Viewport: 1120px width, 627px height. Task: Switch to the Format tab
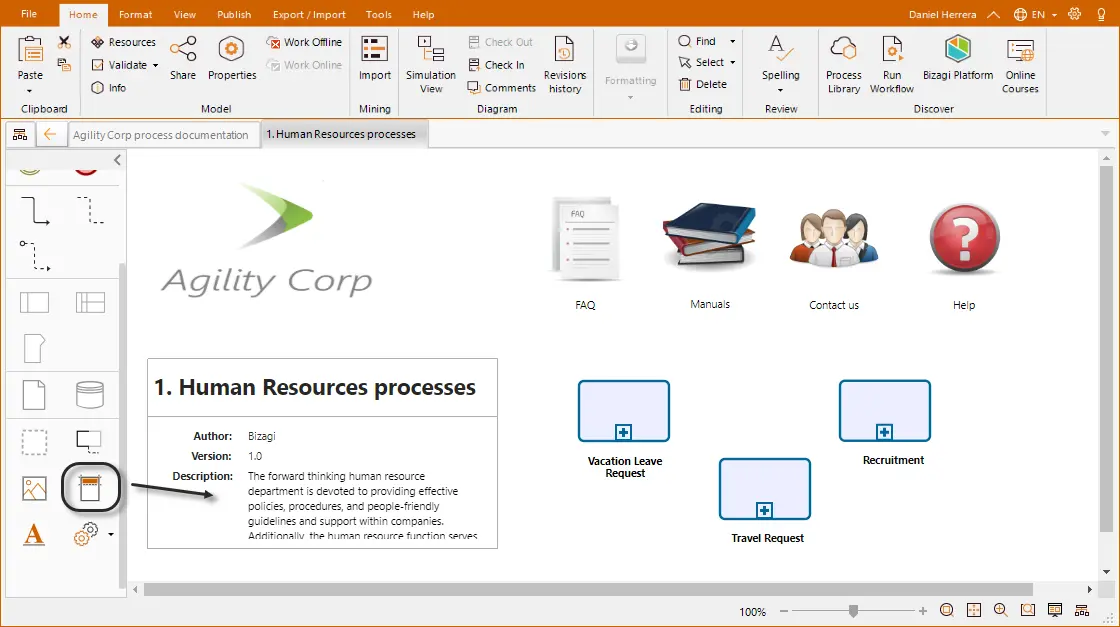point(136,14)
